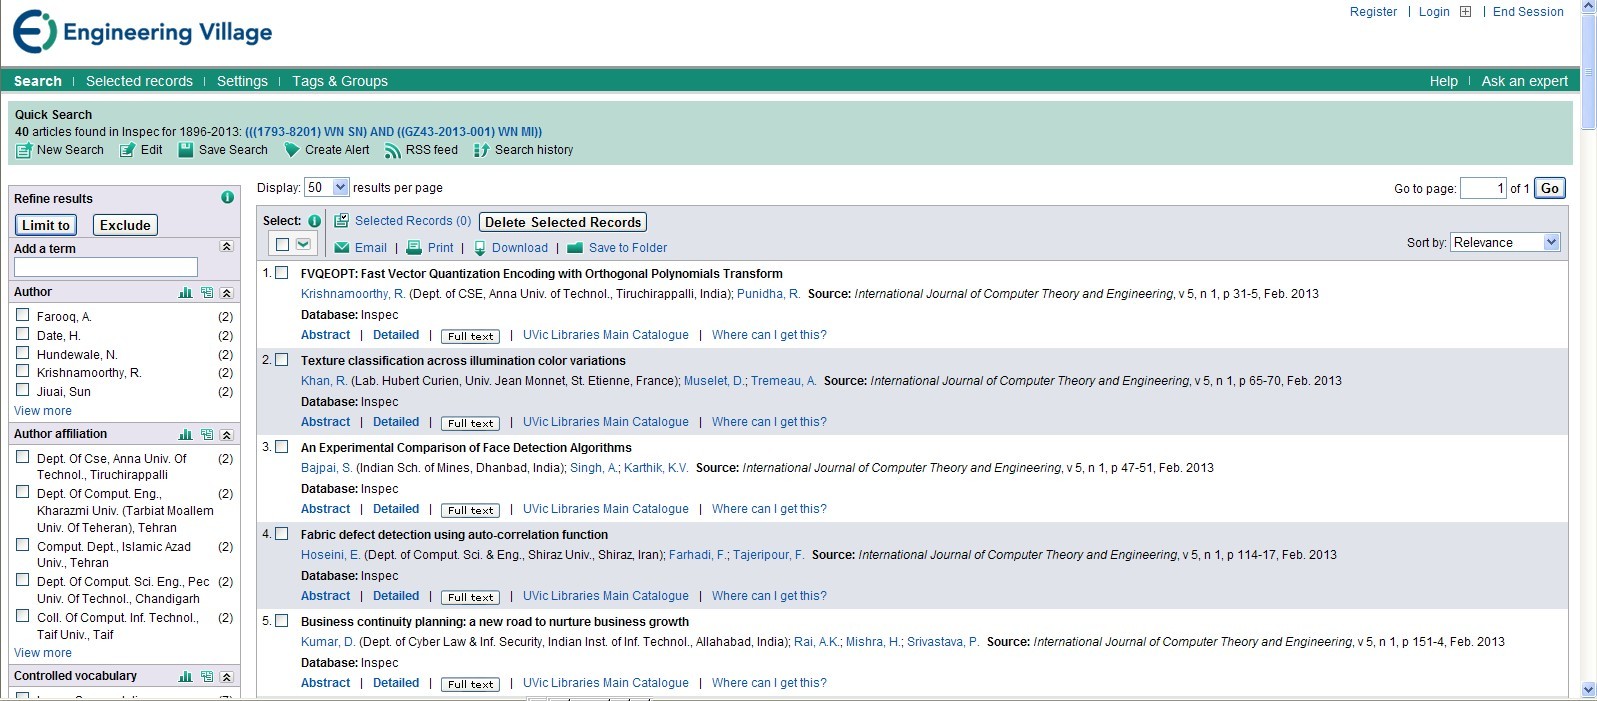Click View more under Author

click(43, 411)
